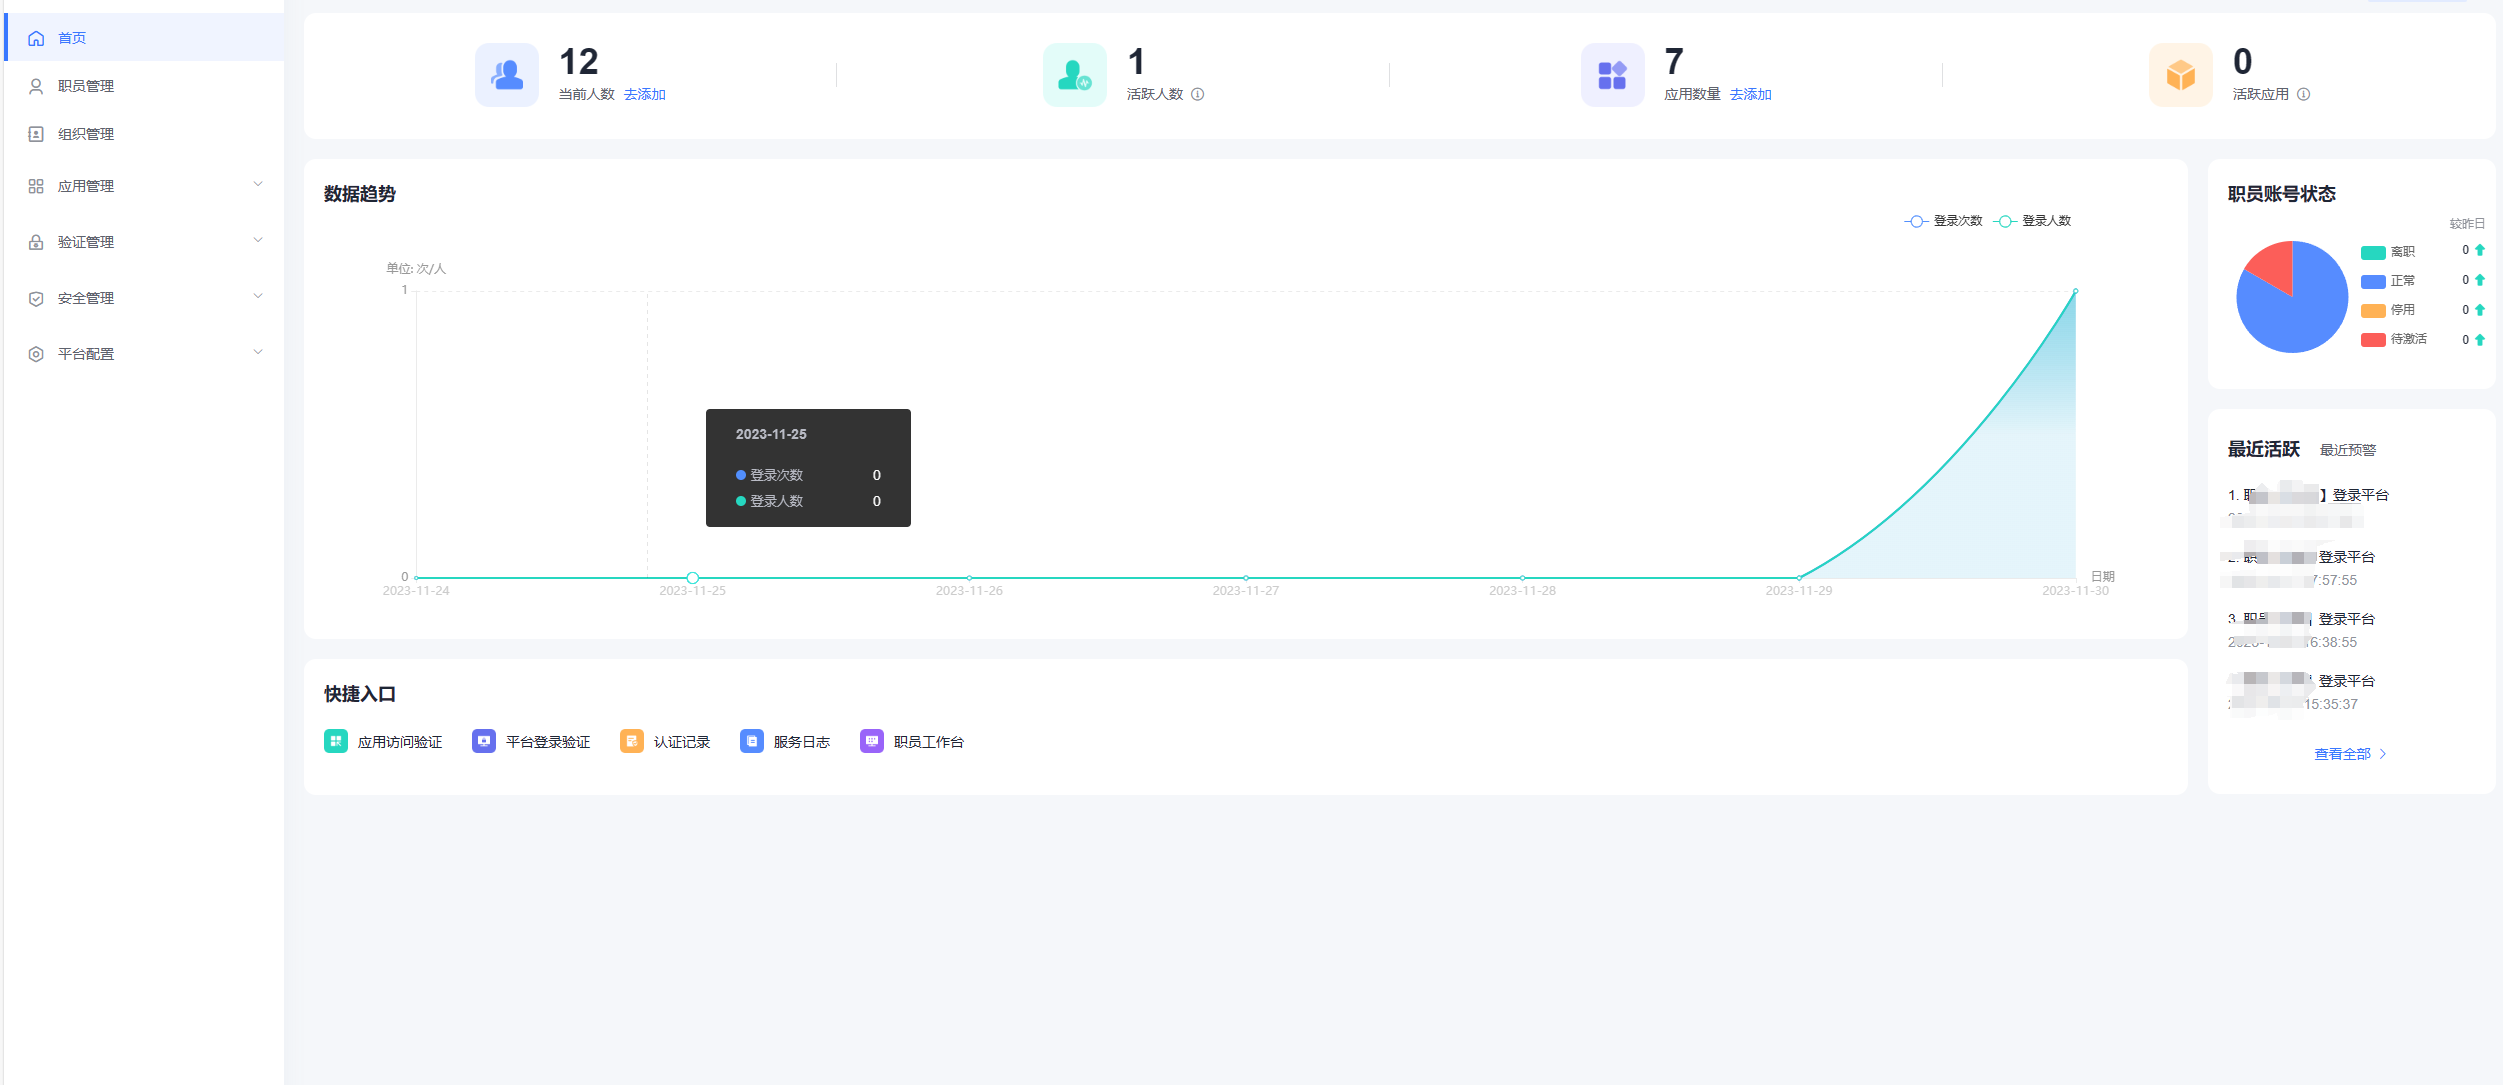Click the 职员管理 person icon
2503x1085 pixels.
[x=36, y=86]
